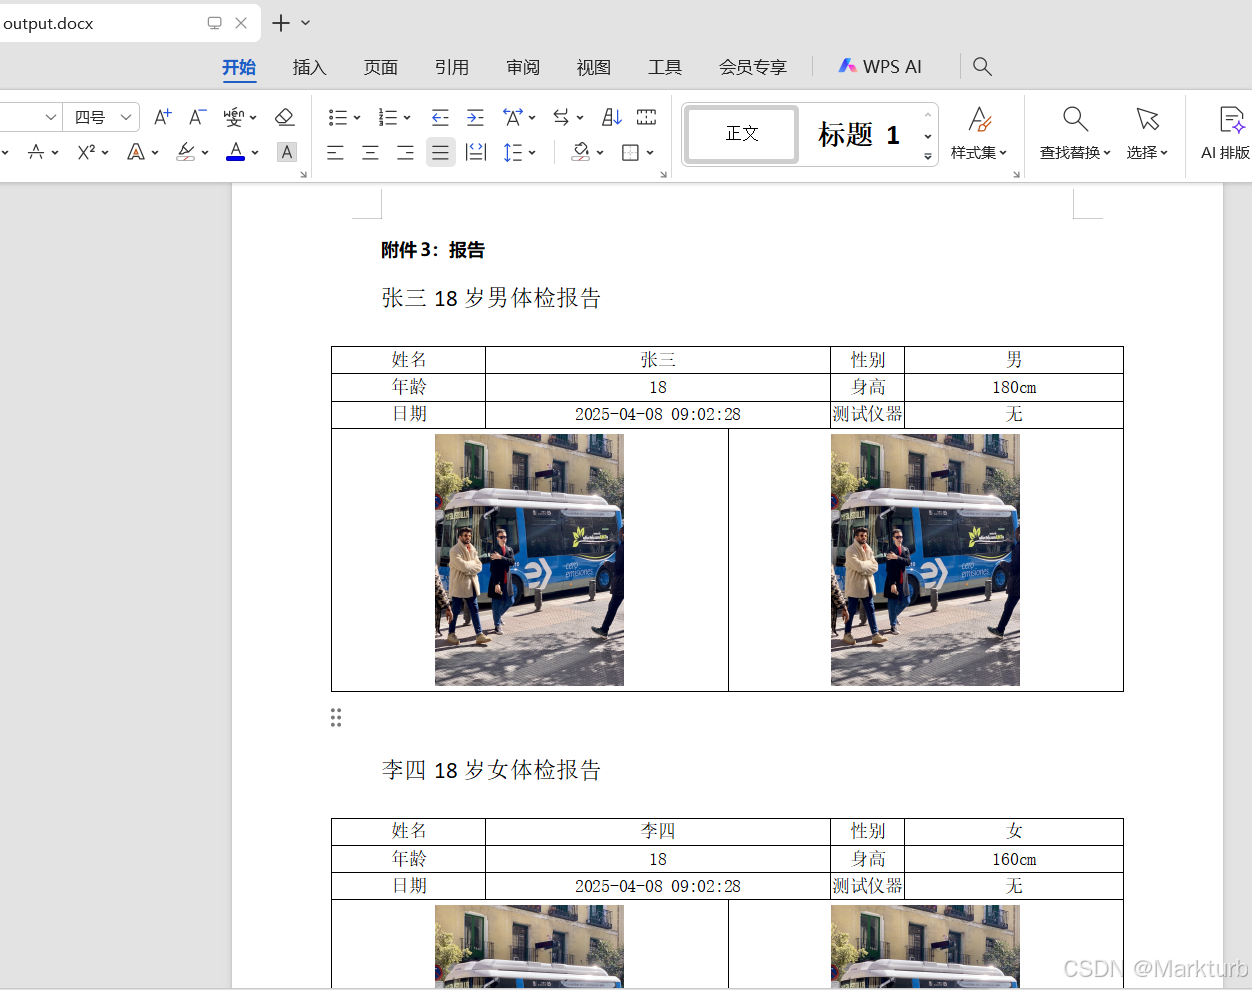Open the paragraph settings dialog launcher
The width and height of the screenshot is (1252, 990).
pos(663,175)
